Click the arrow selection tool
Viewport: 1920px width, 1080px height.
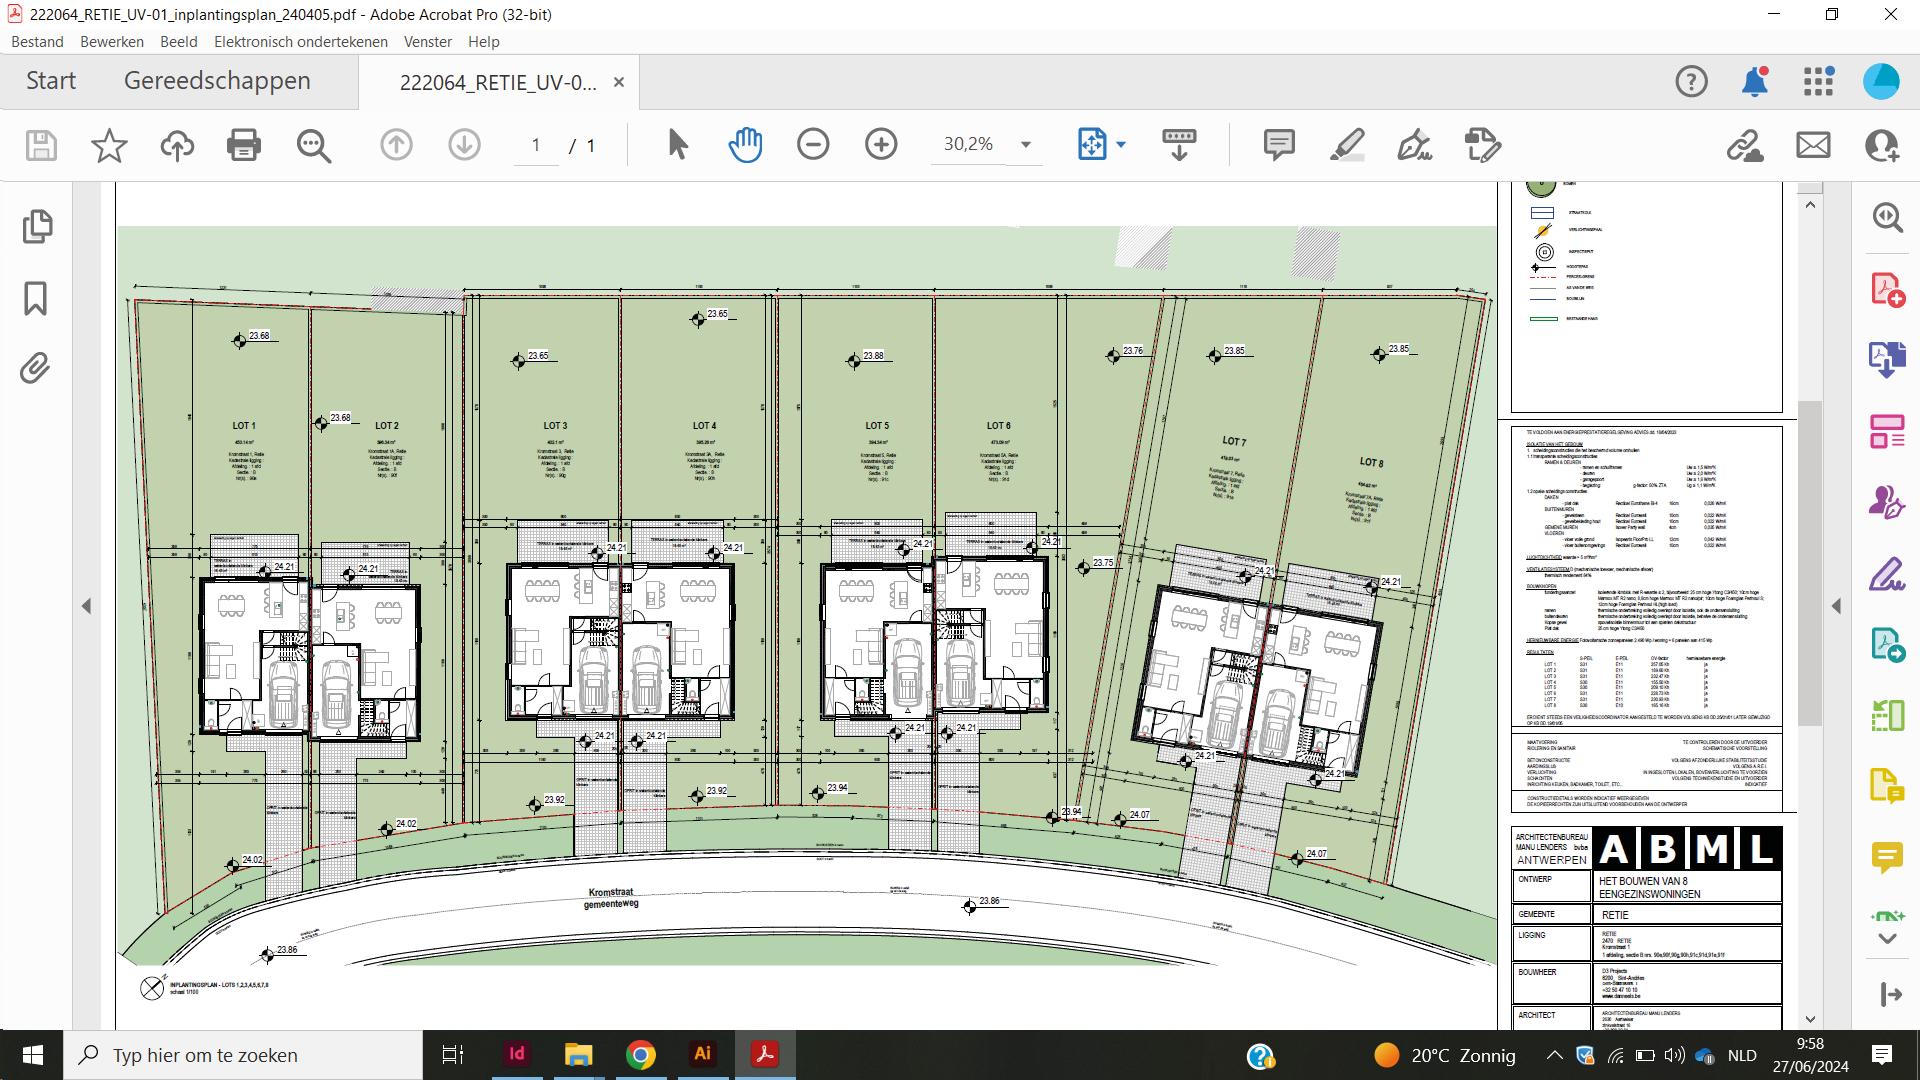pyautogui.click(x=677, y=145)
